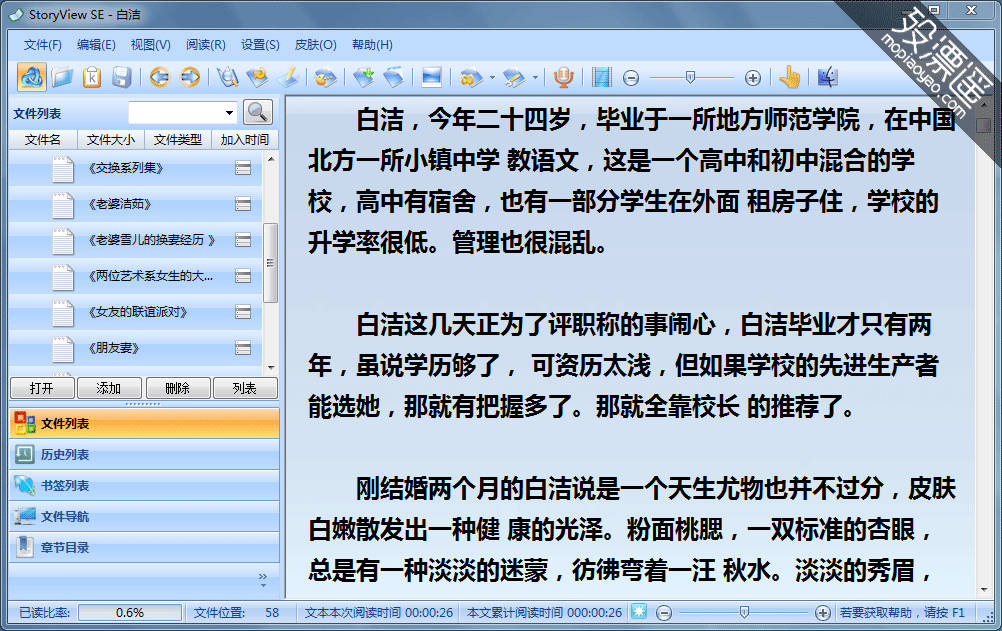Click the status bar plus button
Screen dimensions: 1002x631
pyautogui.click(x=823, y=613)
